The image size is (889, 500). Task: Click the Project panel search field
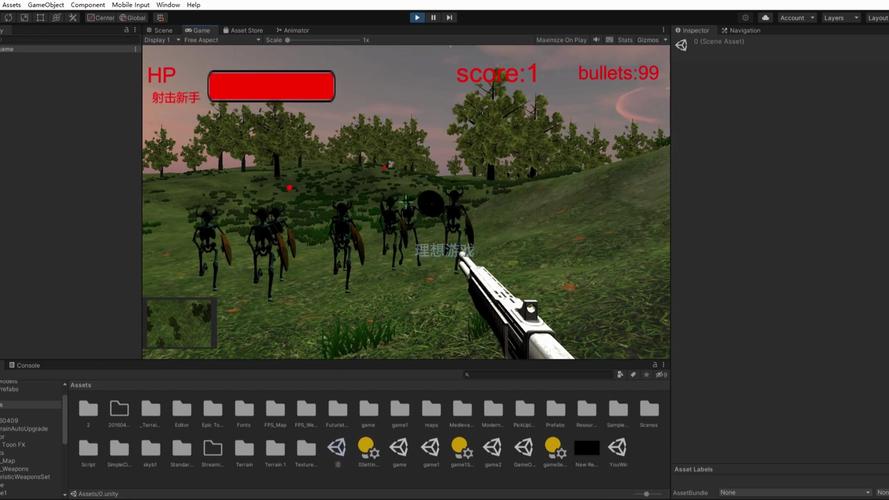(x=539, y=374)
